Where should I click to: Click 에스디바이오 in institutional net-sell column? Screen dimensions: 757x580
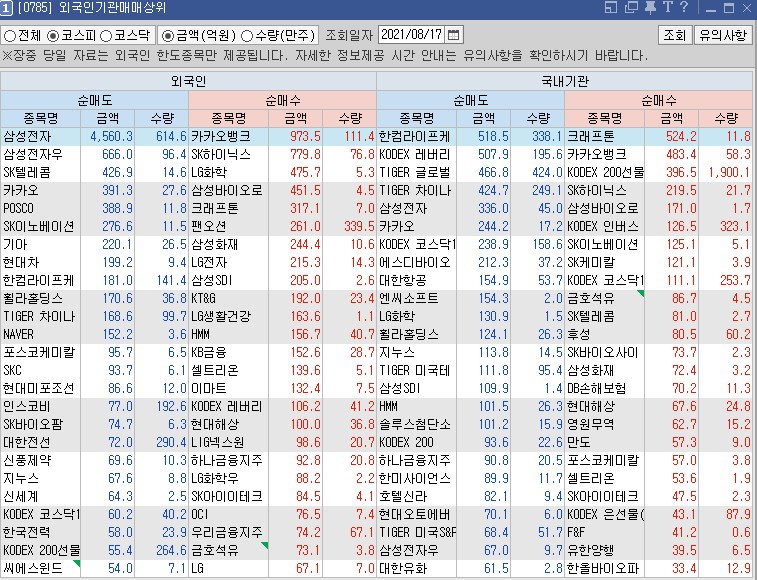pyautogui.click(x=415, y=263)
